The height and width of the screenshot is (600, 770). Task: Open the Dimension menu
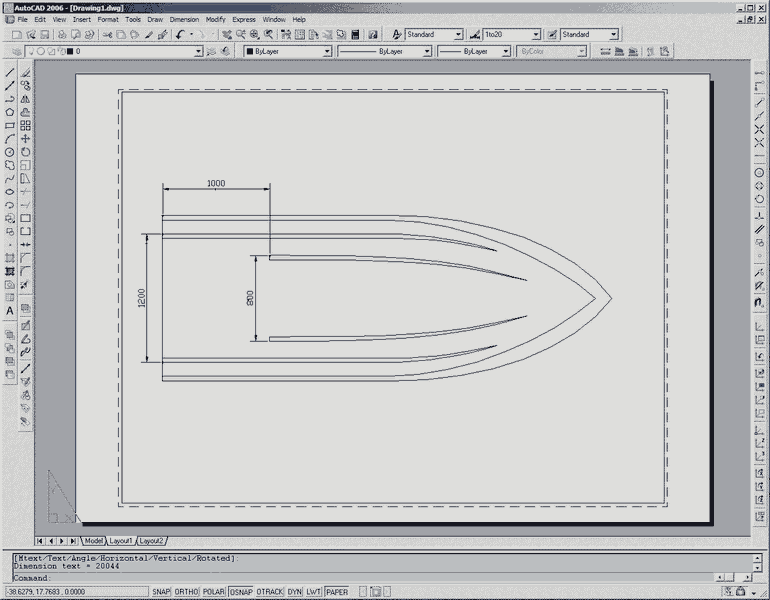point(184,19)
